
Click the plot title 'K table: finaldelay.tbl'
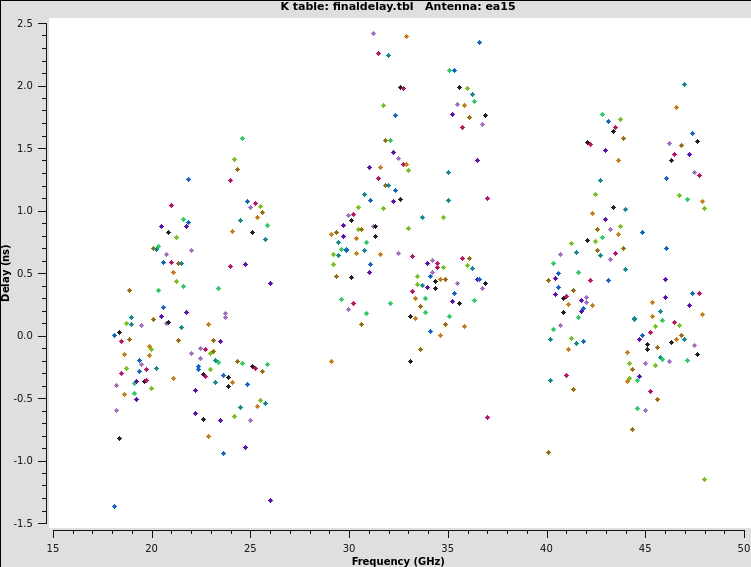click(x=340, y=7)
